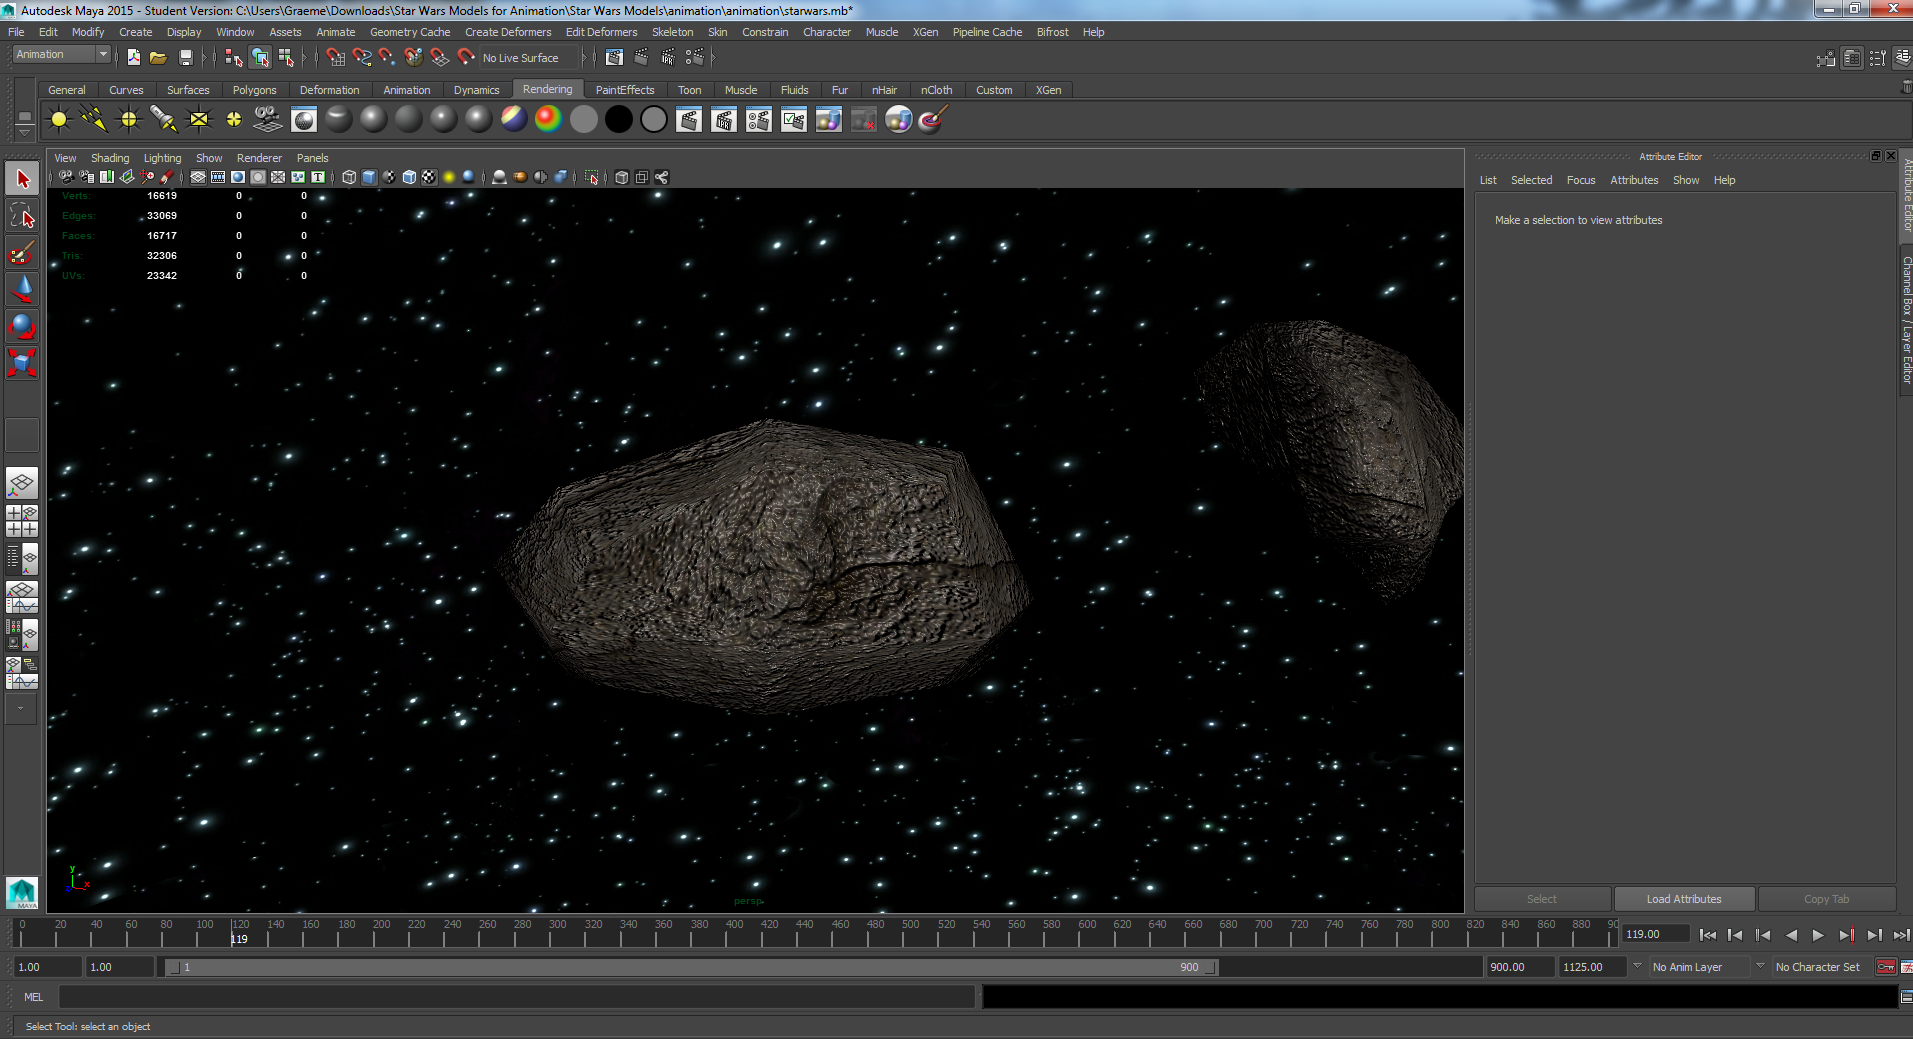Click the Open Scene folder icon

[x=158, y=58]
